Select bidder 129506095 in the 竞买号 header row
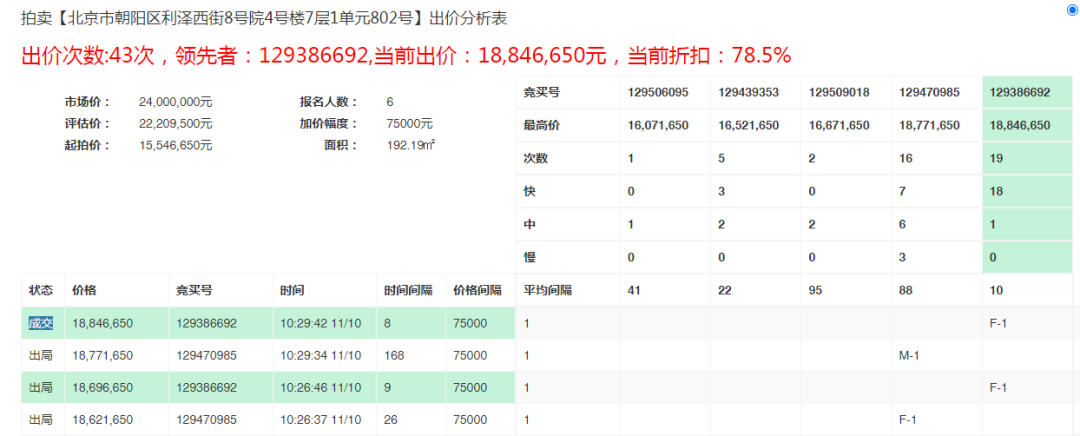 [658, 92]
